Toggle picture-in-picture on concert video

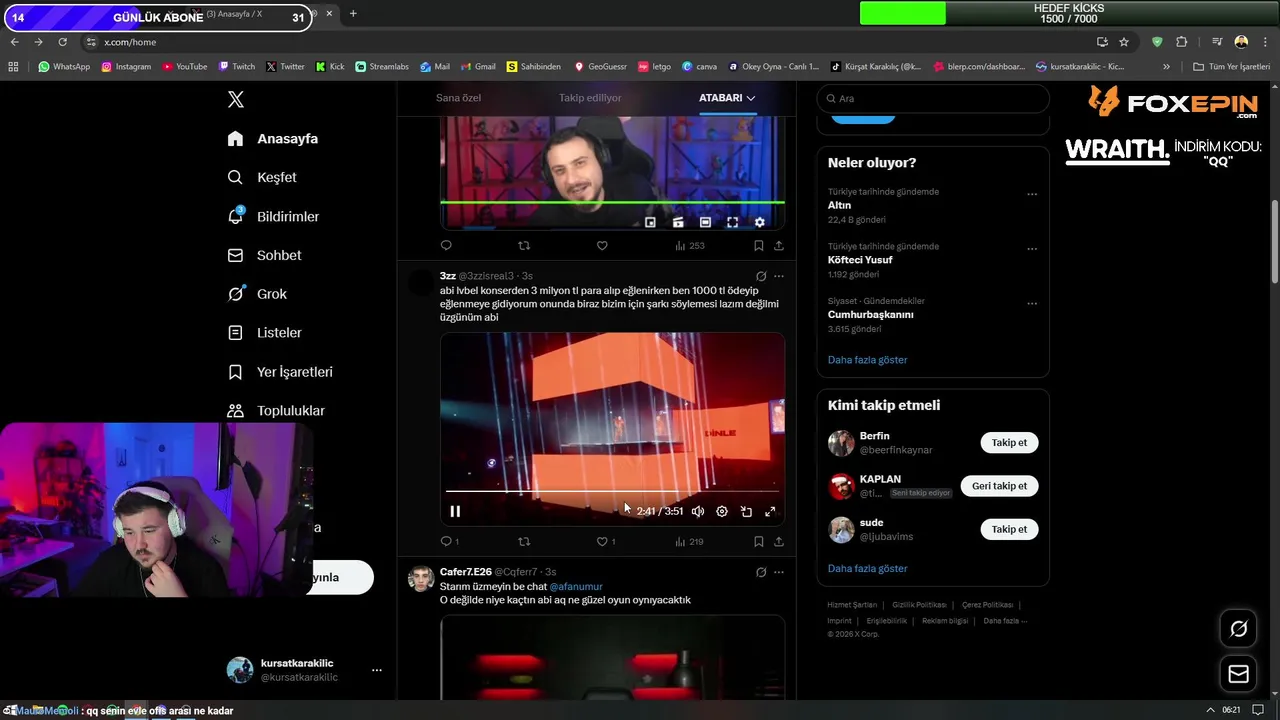click(x=746, y=511)
